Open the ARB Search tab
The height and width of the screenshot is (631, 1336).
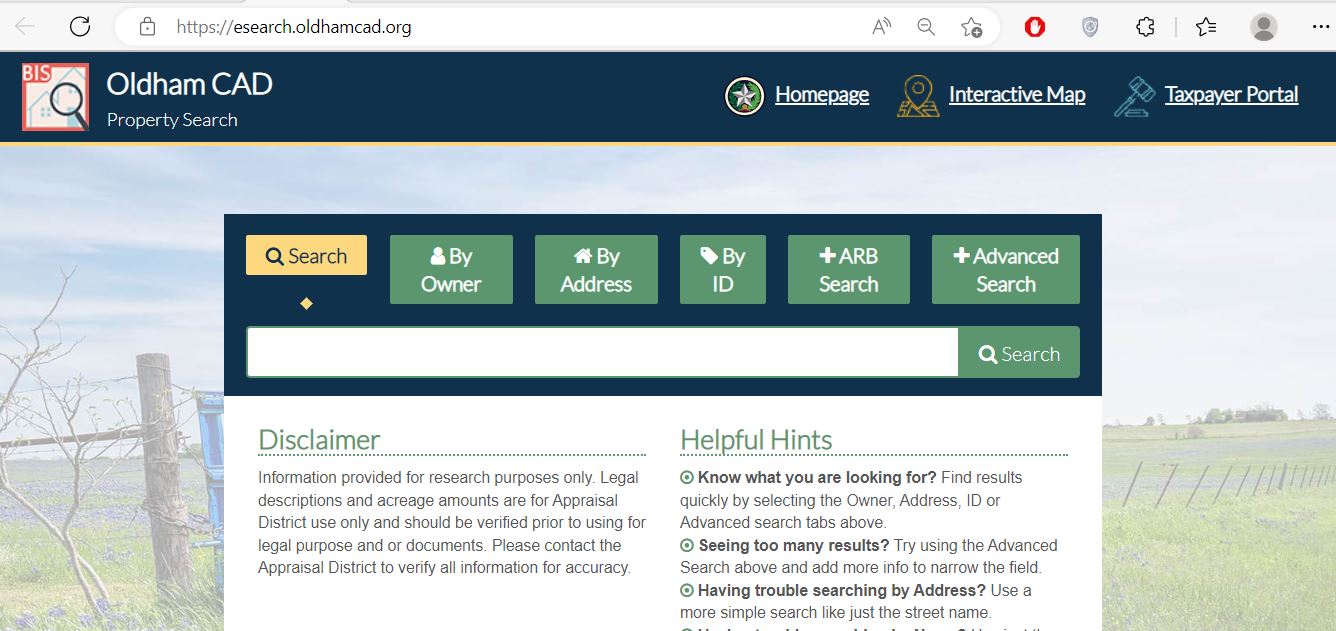point(848,270)
